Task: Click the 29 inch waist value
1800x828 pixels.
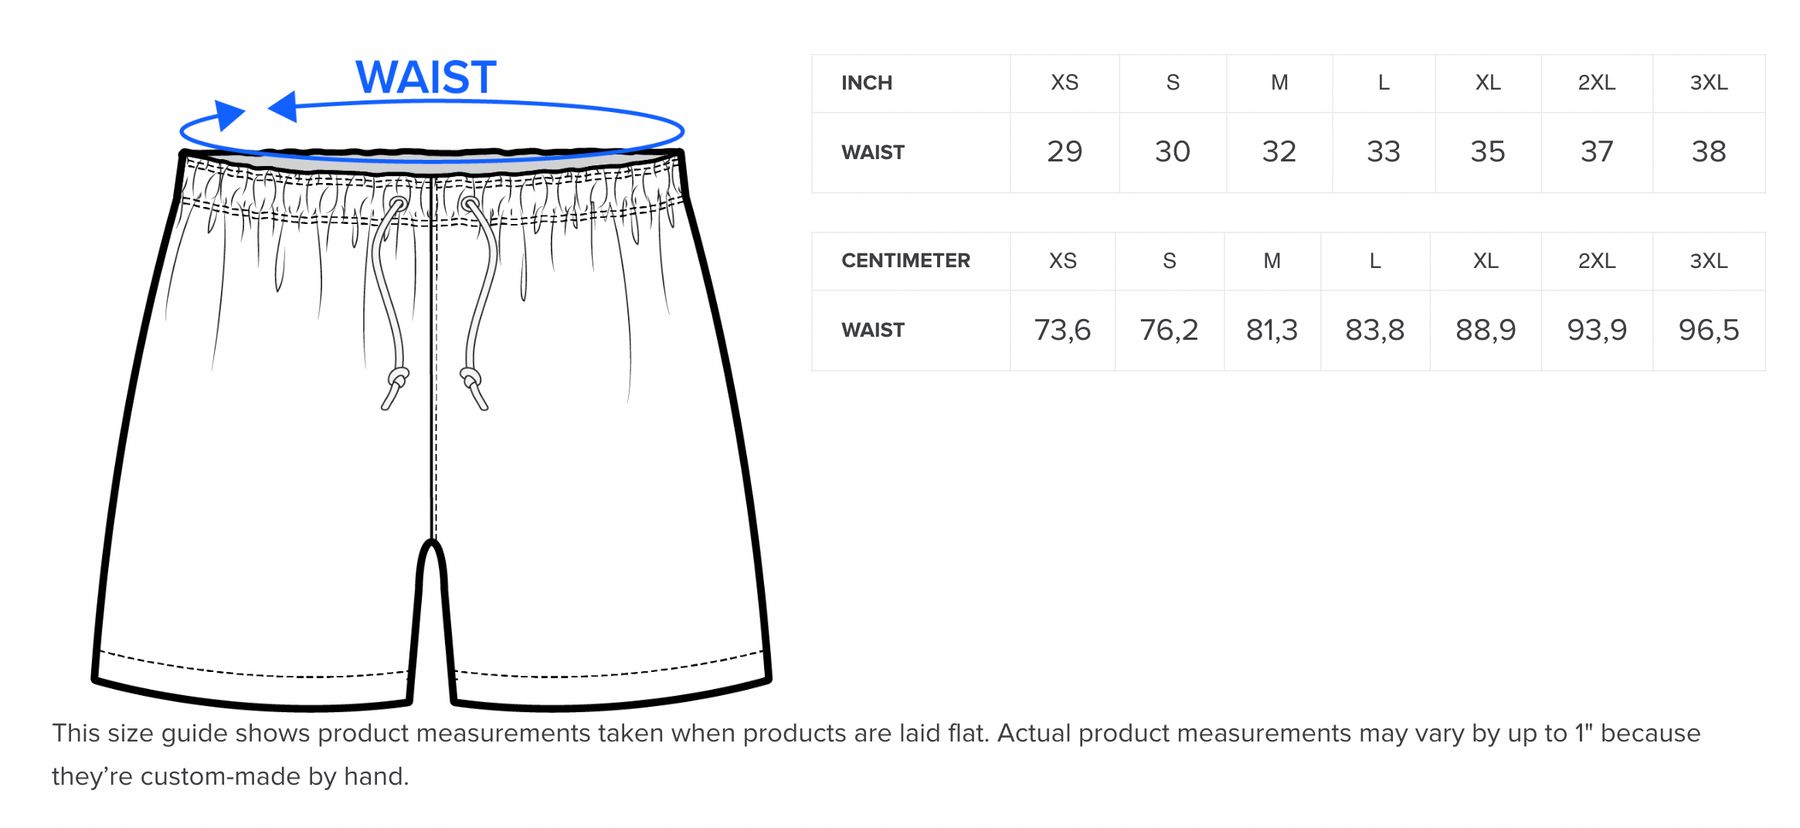Action: (1064, 152)
